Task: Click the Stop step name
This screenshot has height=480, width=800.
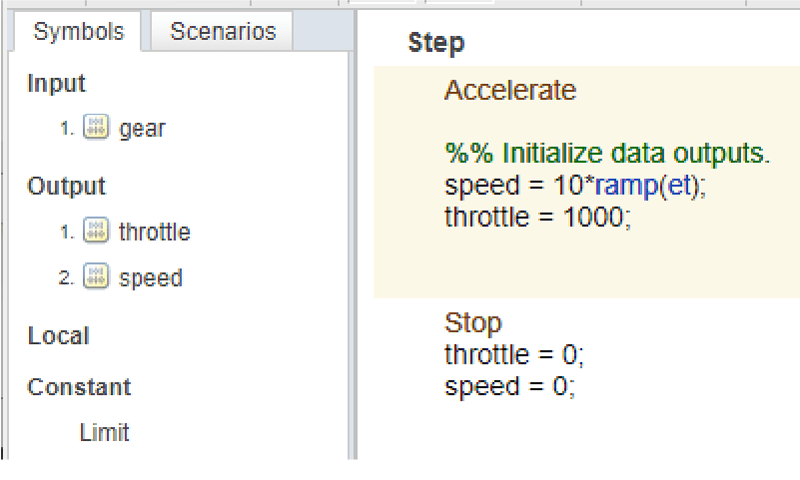Action: coord(473,322)
